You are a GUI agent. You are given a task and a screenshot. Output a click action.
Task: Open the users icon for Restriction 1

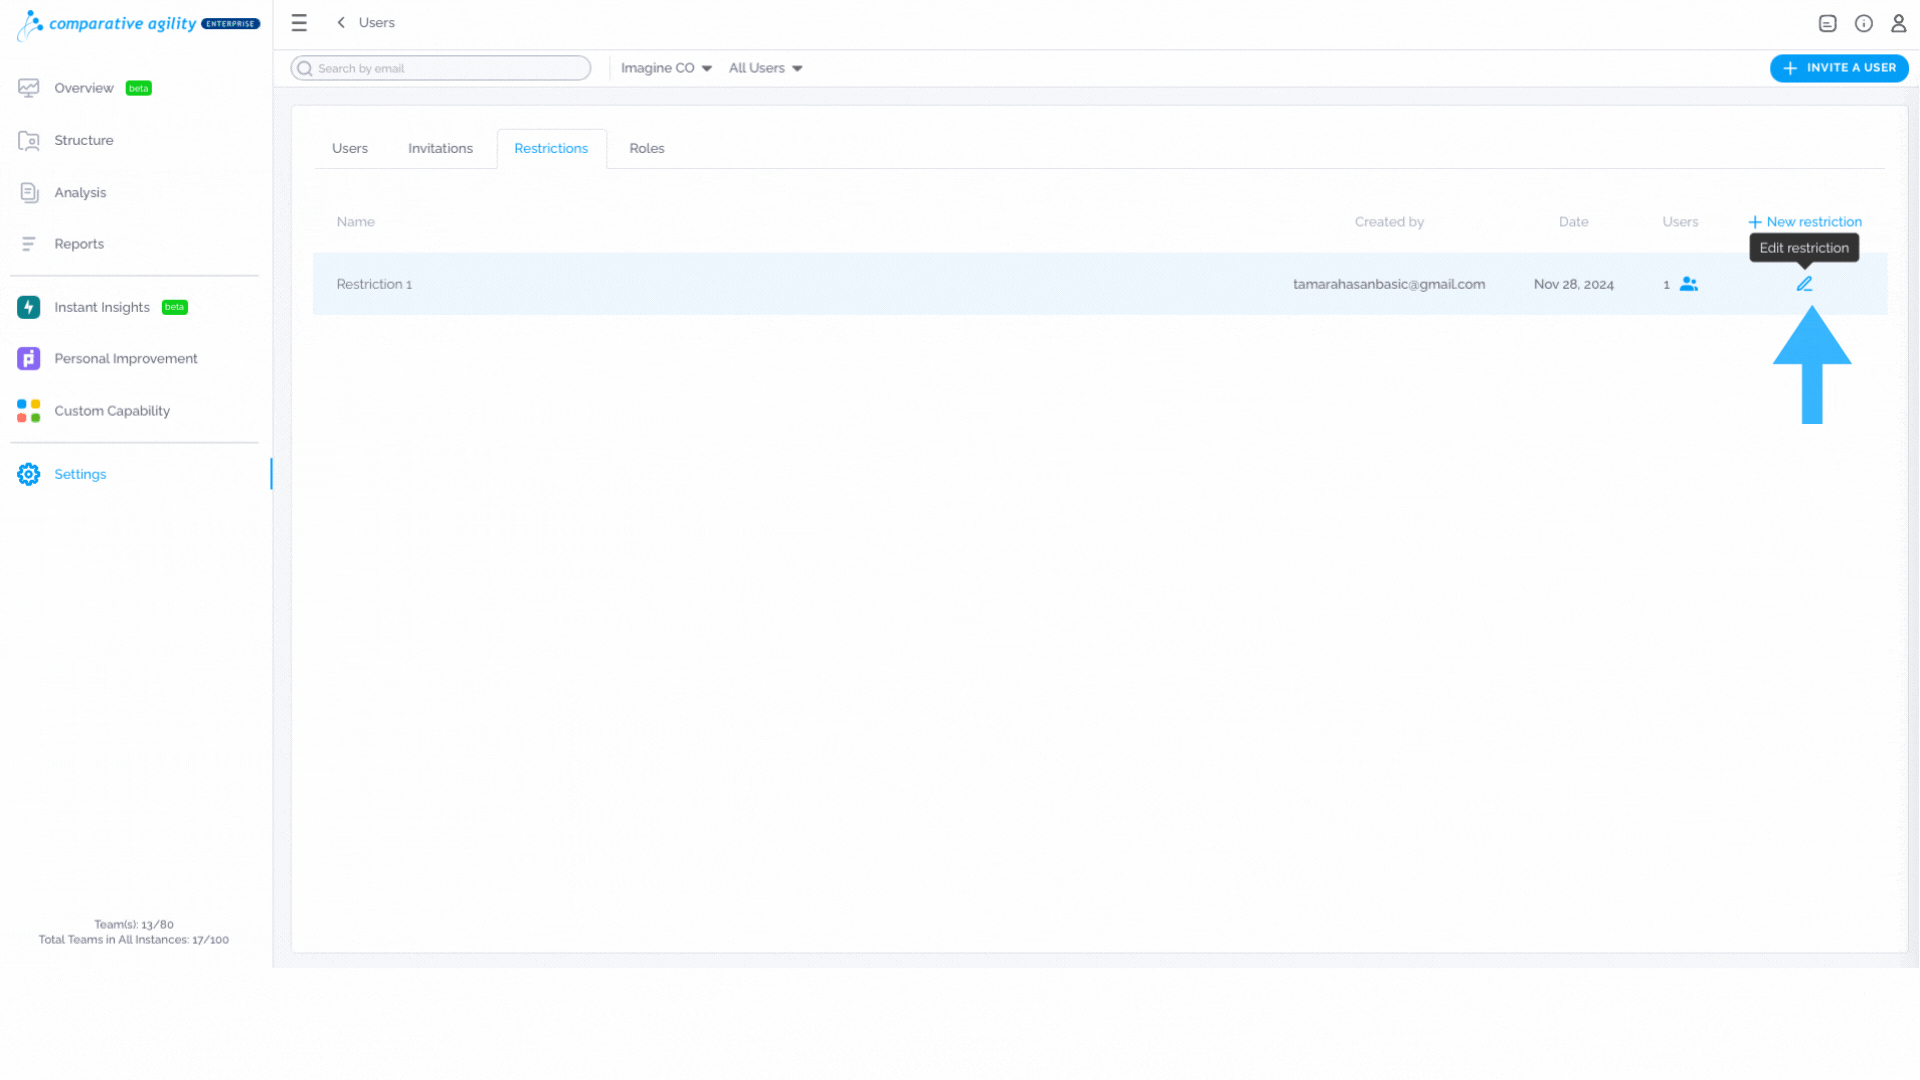pyautogui.click(x=1688, y=284)
